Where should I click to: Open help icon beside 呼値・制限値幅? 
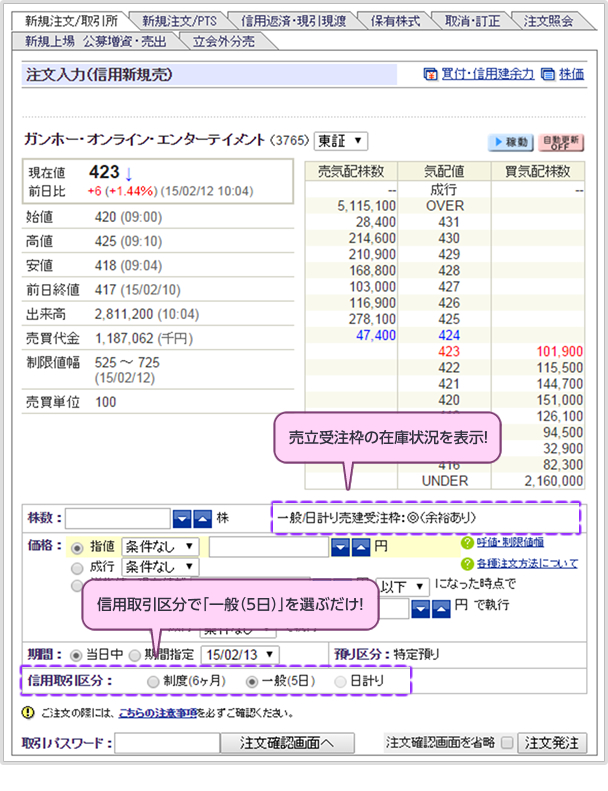point(467,543)
